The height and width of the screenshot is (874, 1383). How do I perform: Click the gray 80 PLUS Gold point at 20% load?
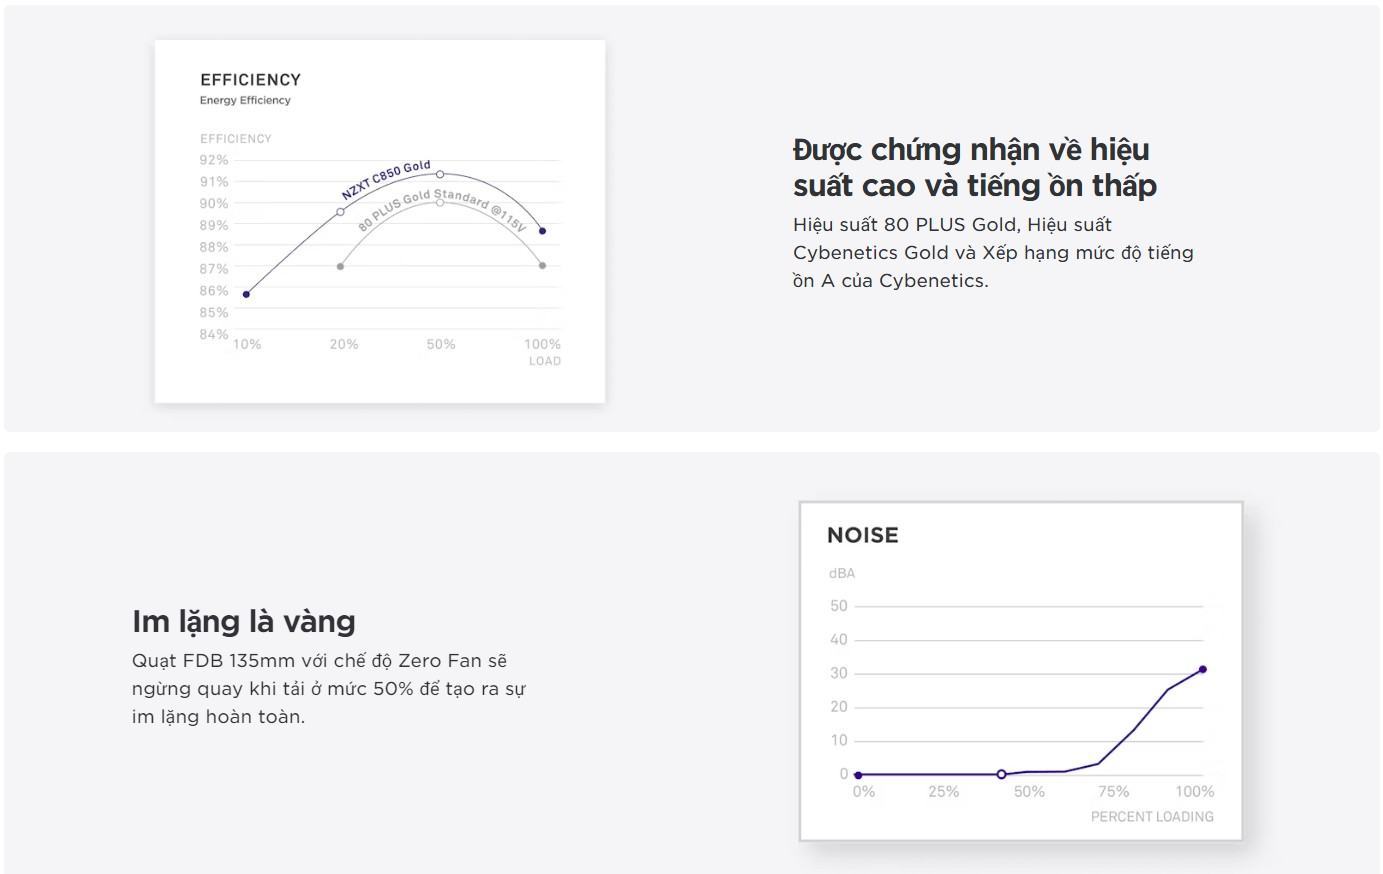[340, 266]
